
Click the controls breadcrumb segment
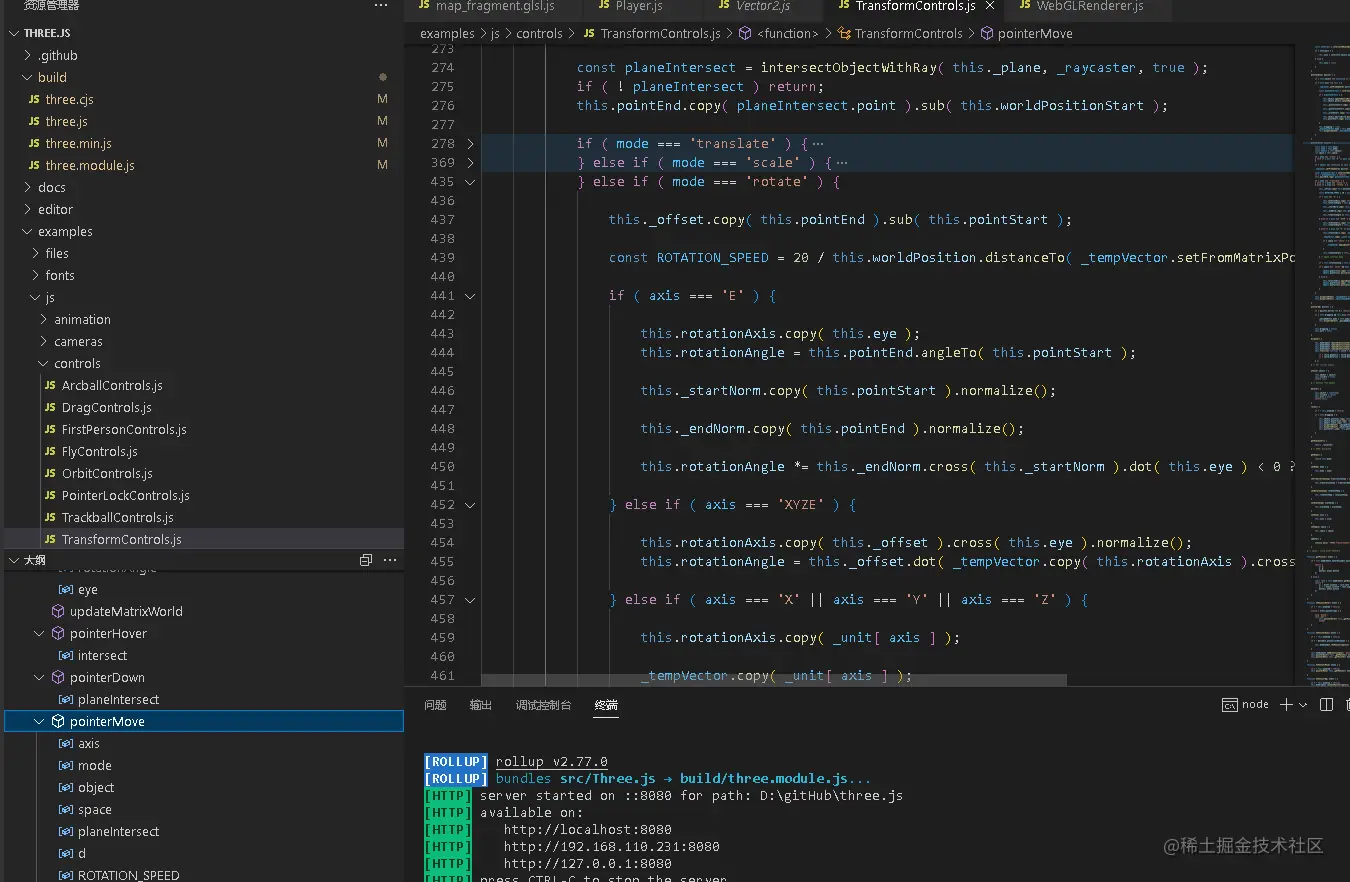(x=540, y=33)
